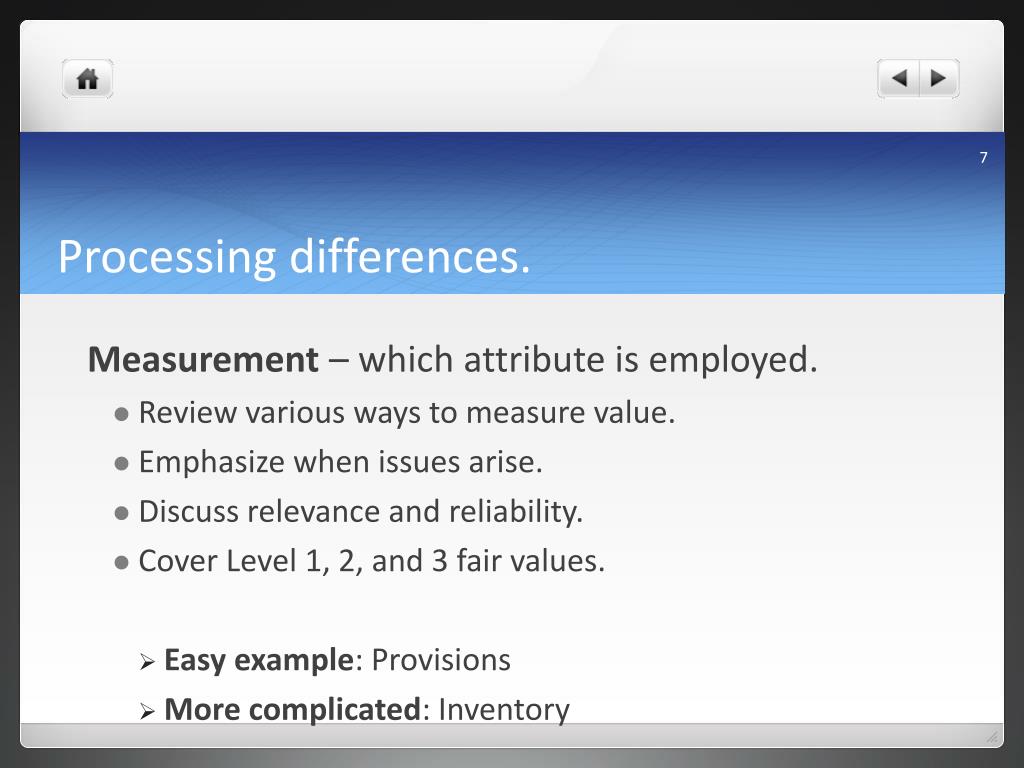
Task: Click the bullet dot before 'Review various ways'
Action: (x=122, y=413)
